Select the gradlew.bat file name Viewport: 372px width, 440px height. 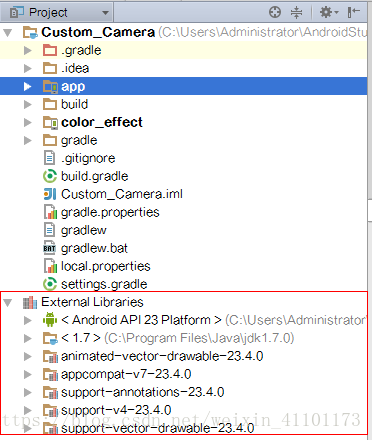[x=94, y=248]
